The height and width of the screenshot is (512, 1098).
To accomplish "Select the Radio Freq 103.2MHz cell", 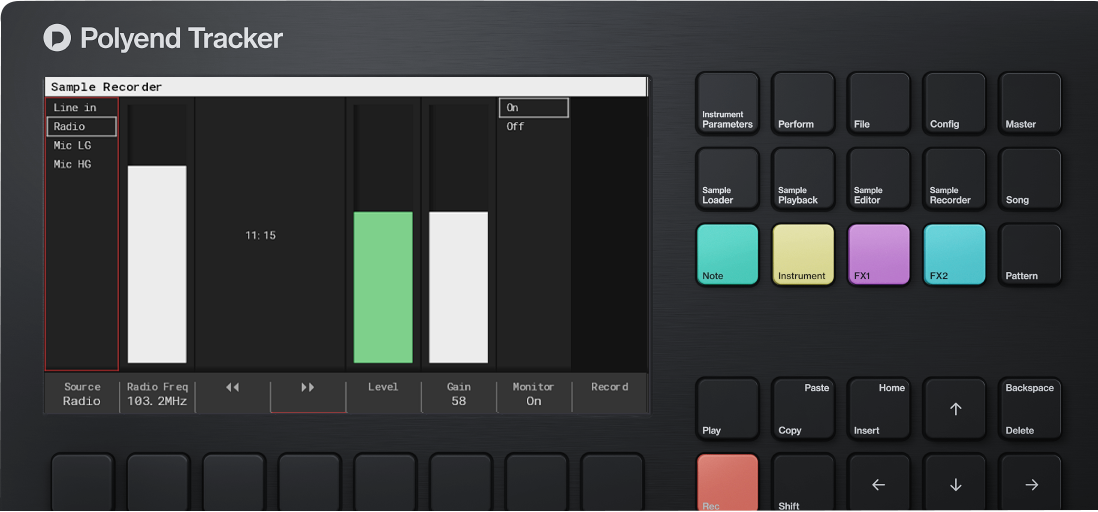I will (157, 394).
